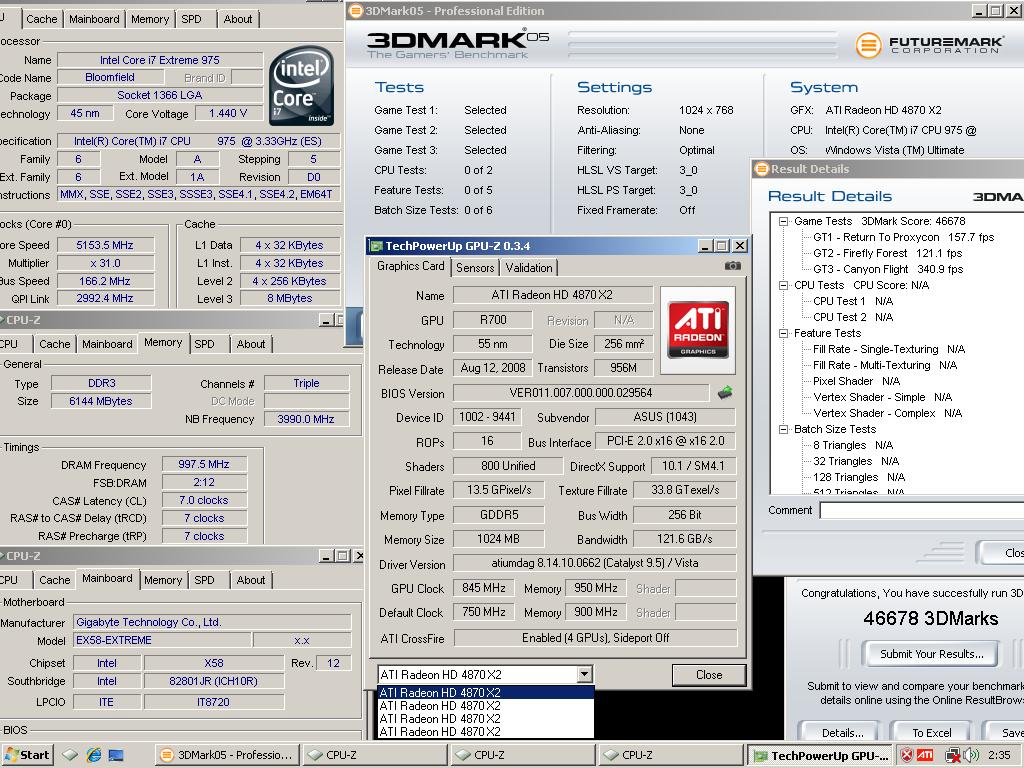Click the CPU-Z quick launch icon beside Start
This screenshot has width=1024, height=768.
pyautogui.click(x=70, y=755)
